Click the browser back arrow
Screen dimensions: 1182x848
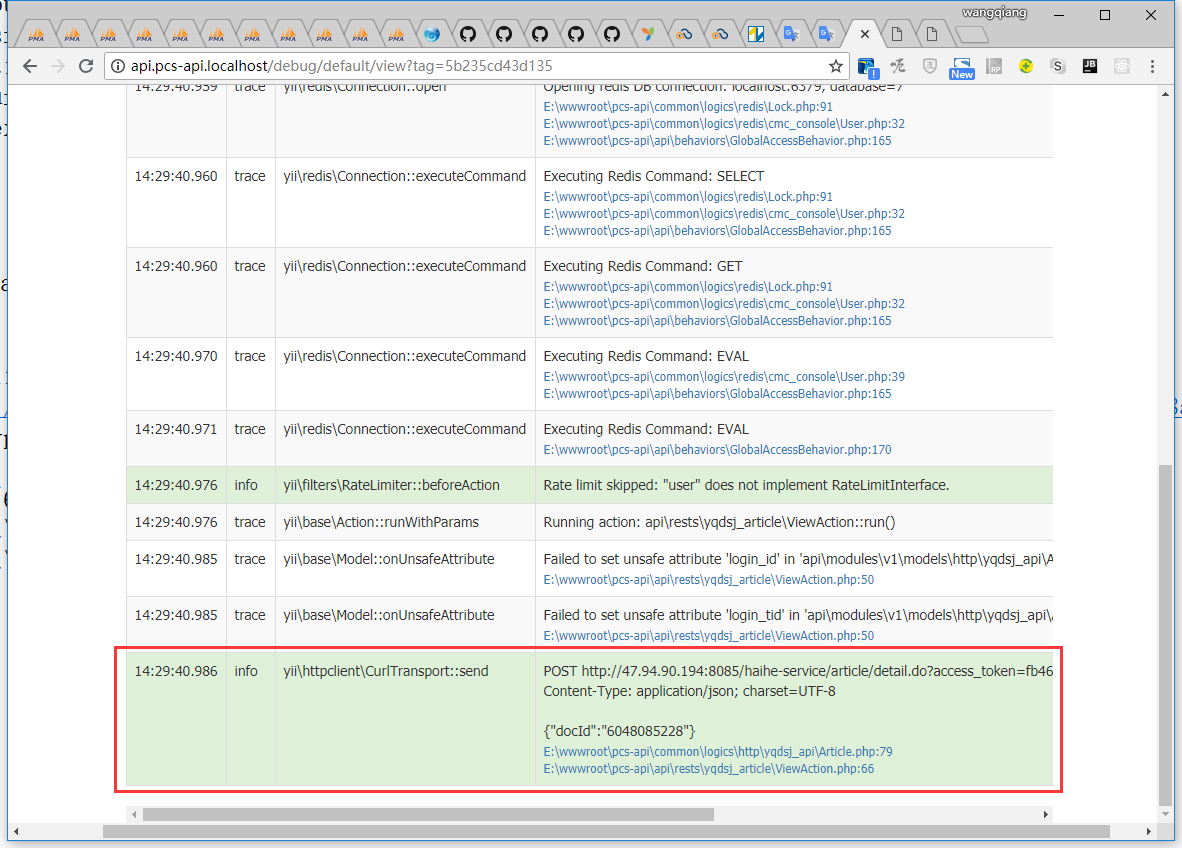click(x=29, y=67)
